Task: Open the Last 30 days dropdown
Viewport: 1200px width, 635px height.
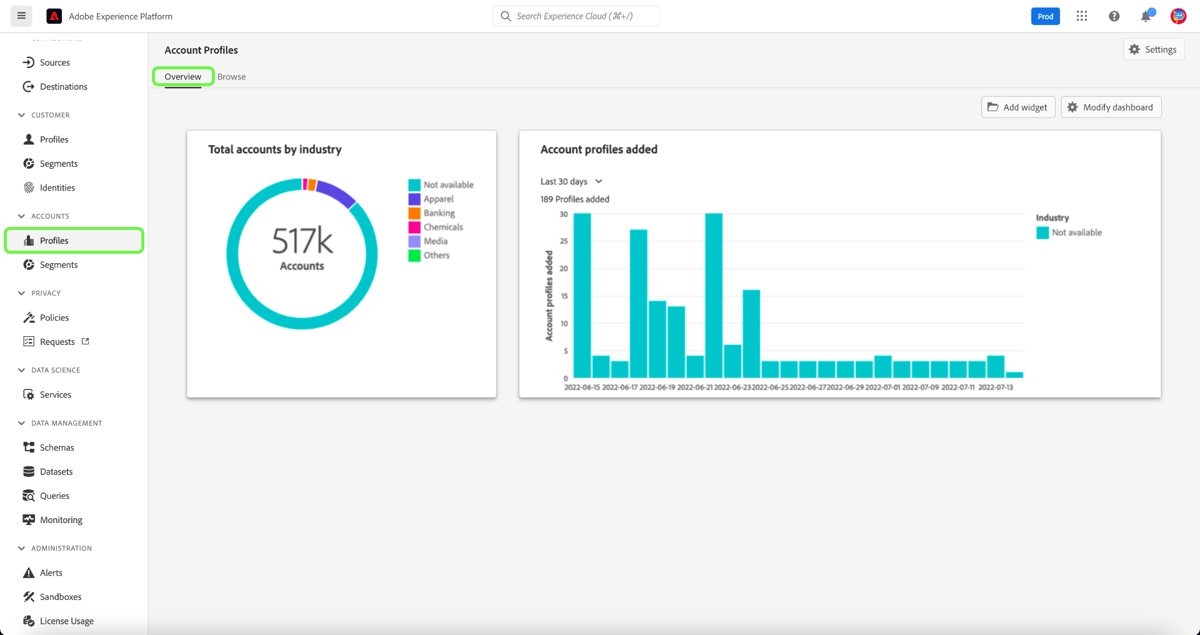Action: pyautogui.click(x=570, y=181)
